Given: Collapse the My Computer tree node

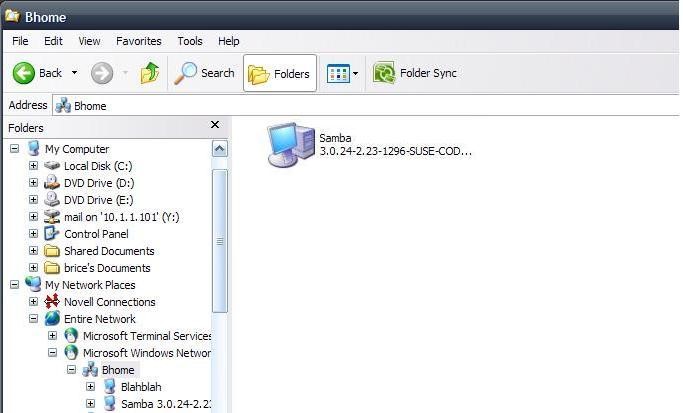Looking at the screenshot, I should tap(14, 149).
